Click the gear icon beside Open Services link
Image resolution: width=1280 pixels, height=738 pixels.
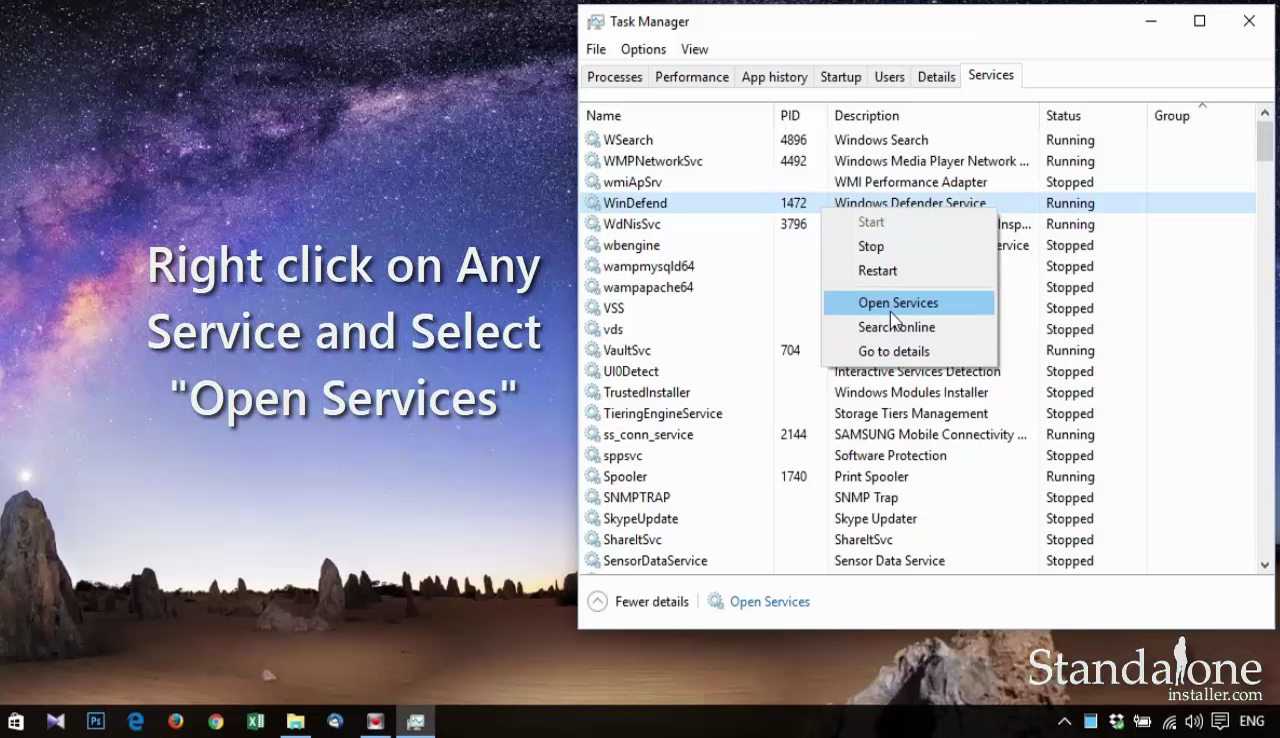[716, 602]
